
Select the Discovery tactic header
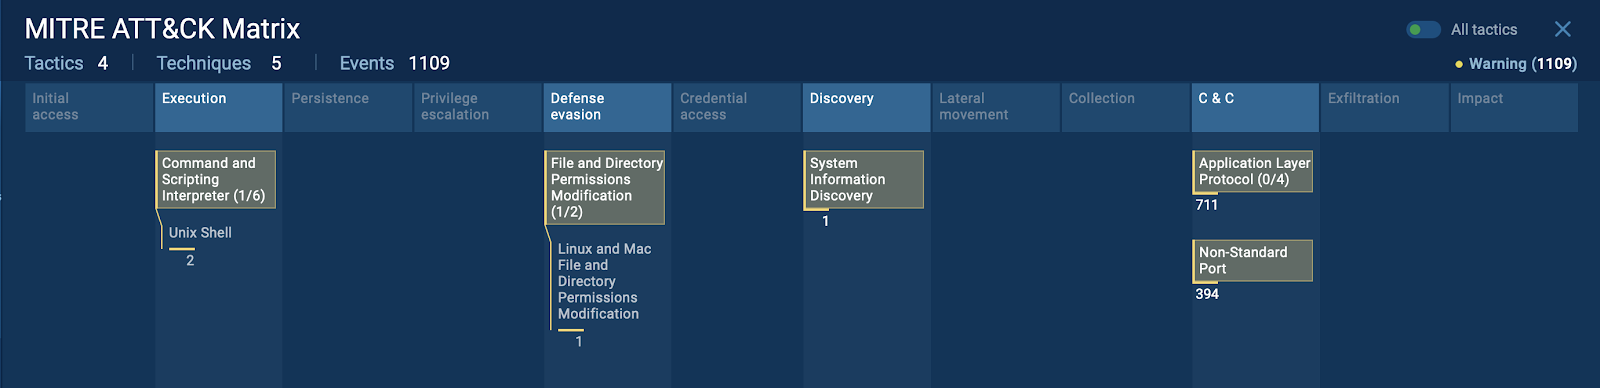click(866, 107)
